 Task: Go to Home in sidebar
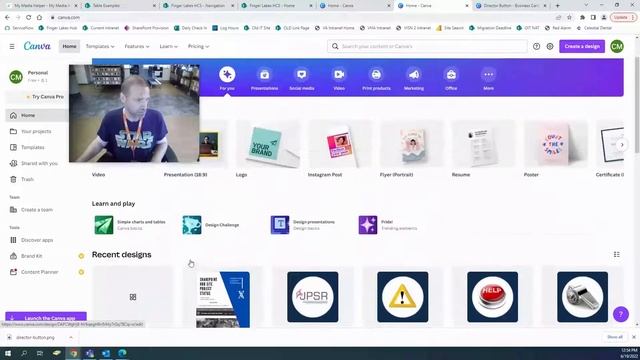tap(37, 116)
